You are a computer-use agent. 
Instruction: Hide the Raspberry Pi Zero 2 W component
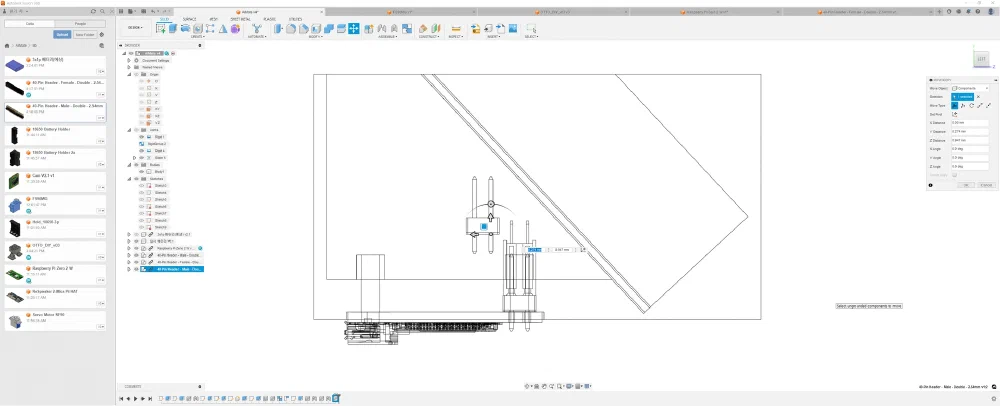(x=137, y=247)
